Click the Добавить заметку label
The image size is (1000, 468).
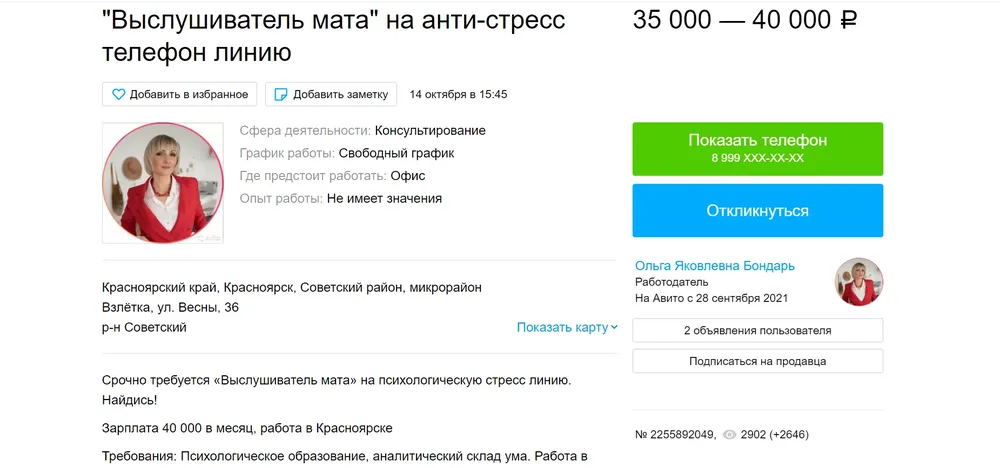(x=340, y=94)
